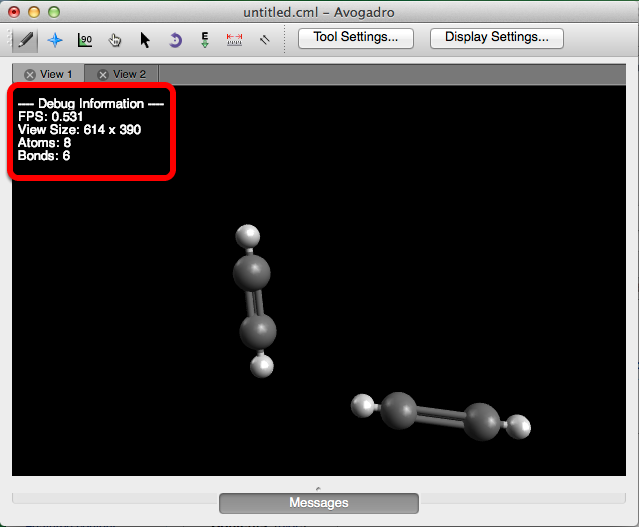Enable the Auto Rotate tool
Image resolution: width=639 pixels, height=527 pixels.
[x=175, y=40]
